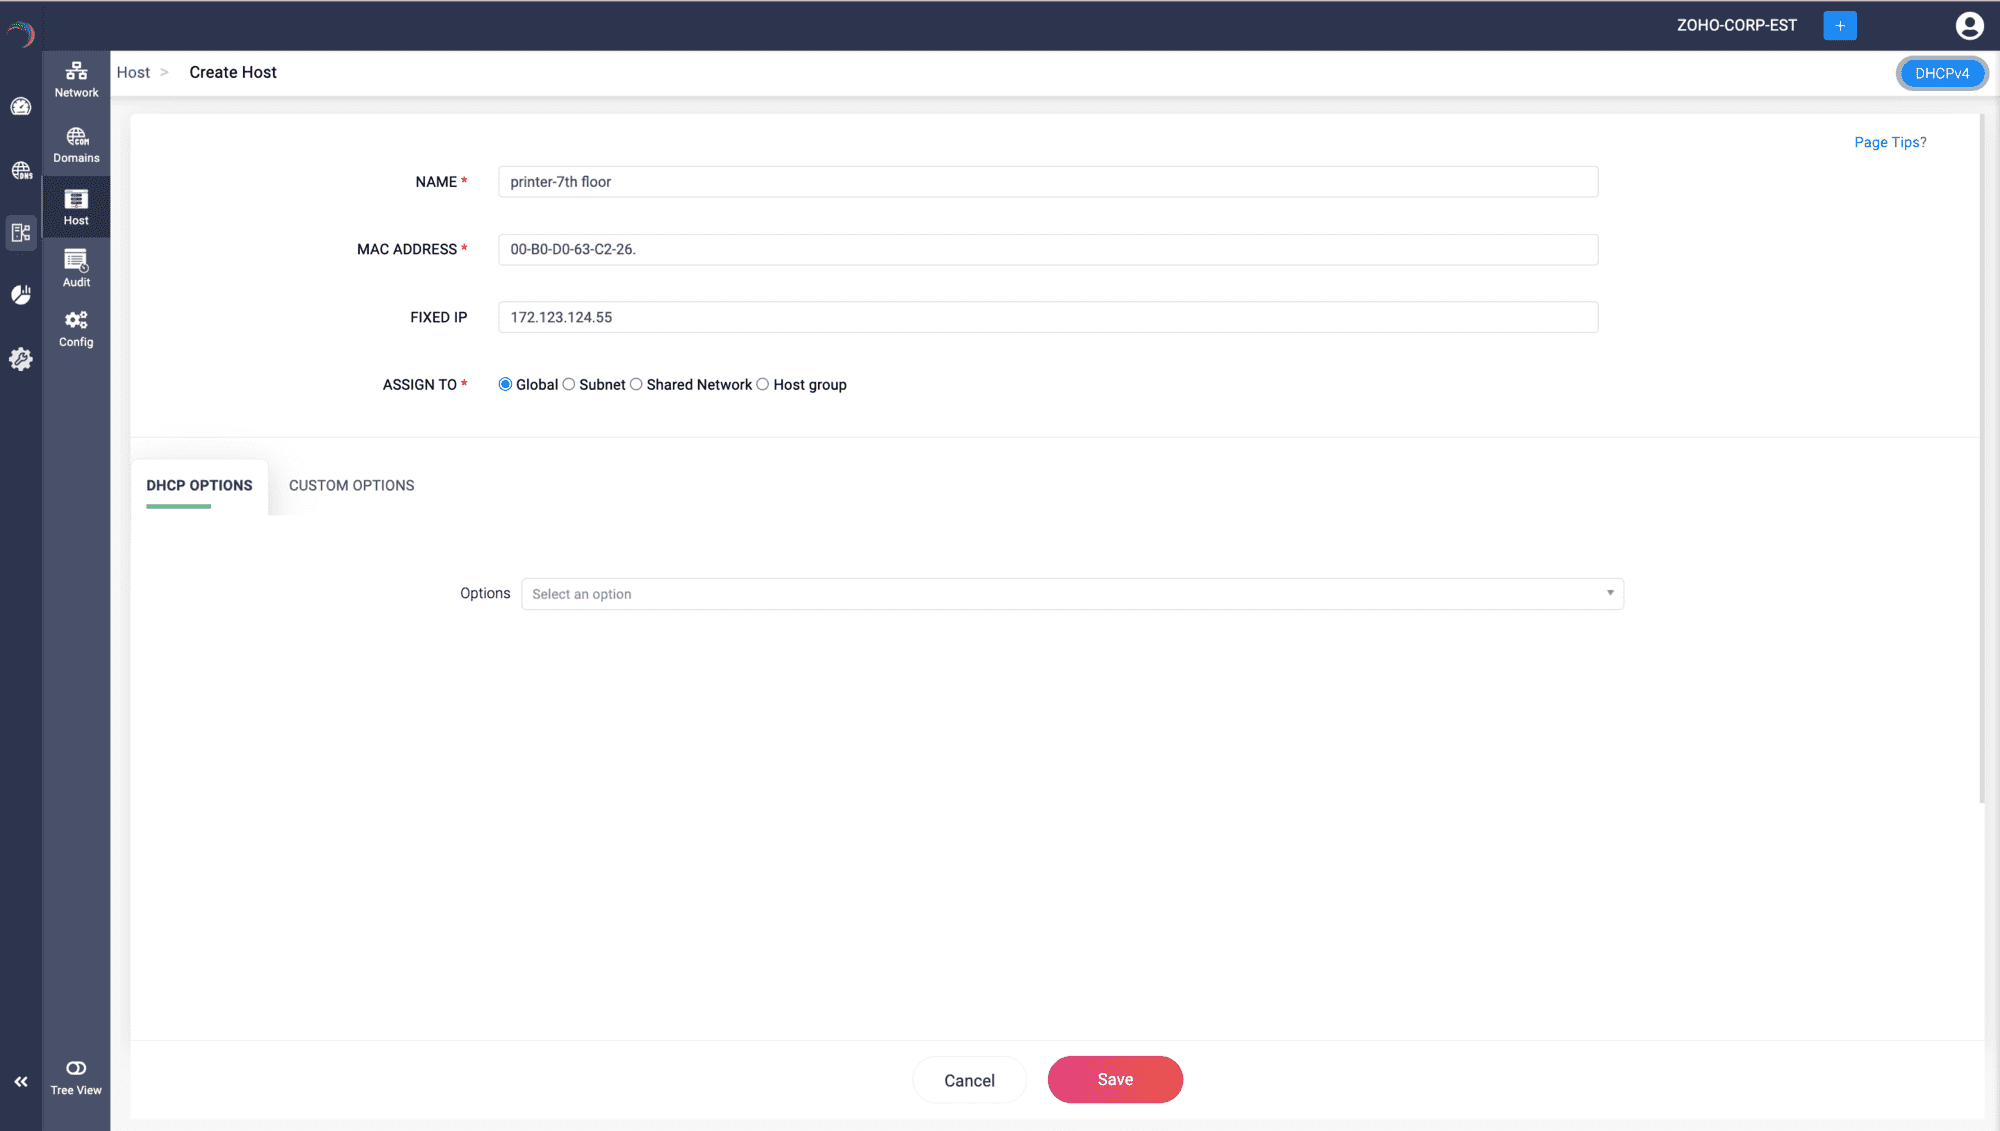Click the dashboard speedometer icon
2000x1131 pixels.
[x=21, y=106]
